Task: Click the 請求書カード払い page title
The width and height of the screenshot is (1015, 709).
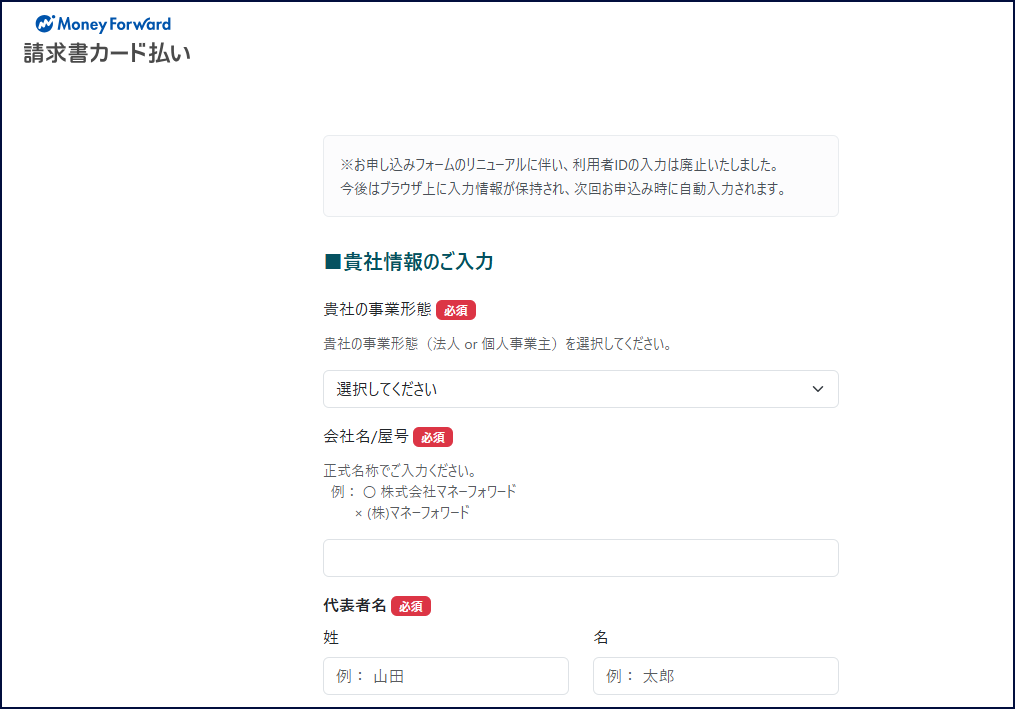Action: pos(107,53)
